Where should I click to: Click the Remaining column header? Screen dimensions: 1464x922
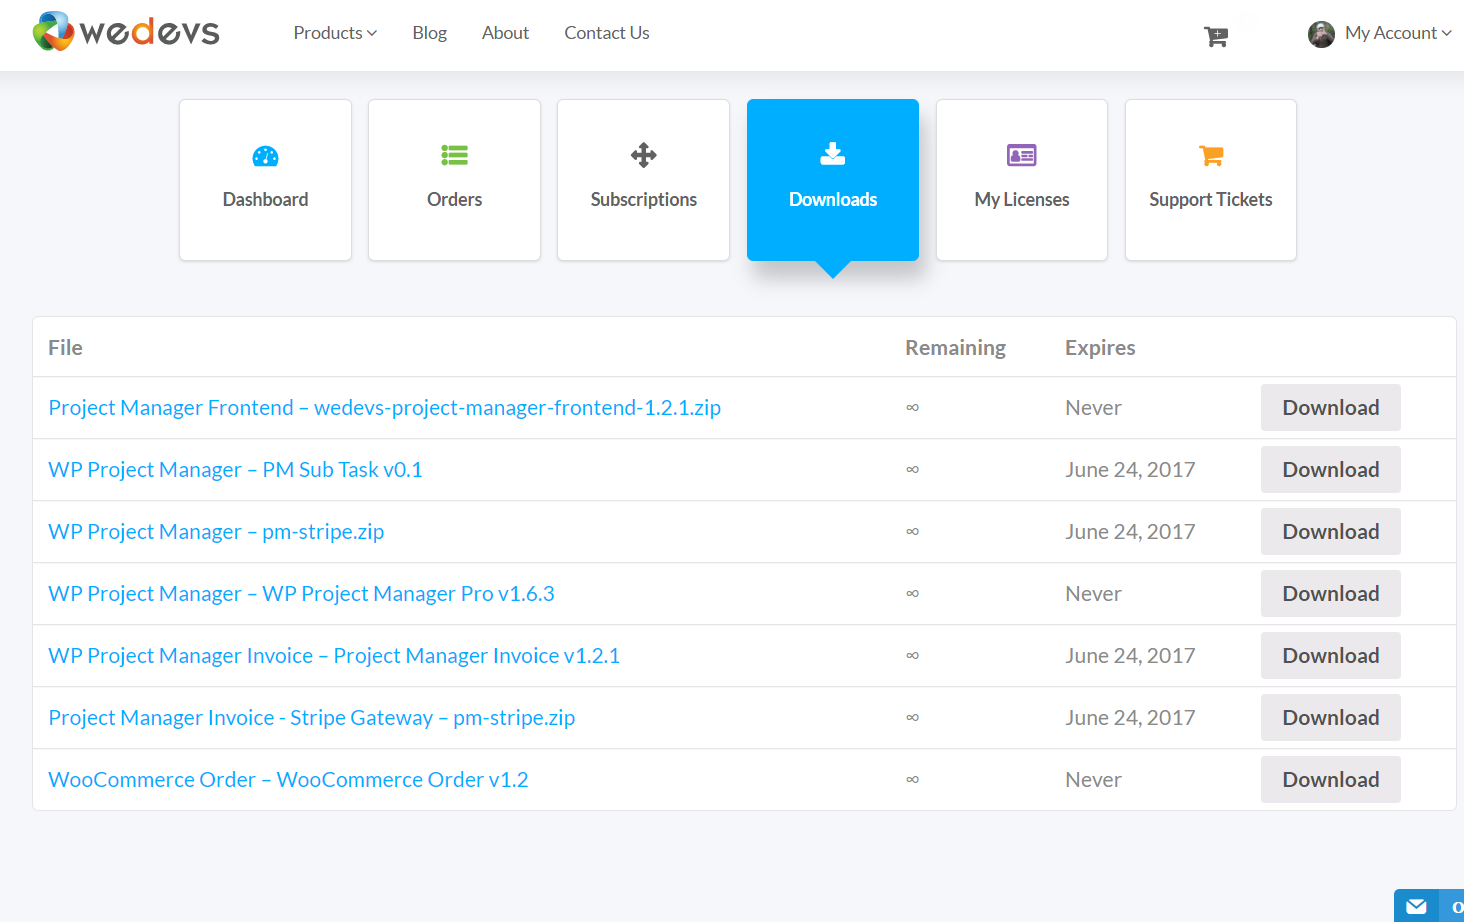956,348
